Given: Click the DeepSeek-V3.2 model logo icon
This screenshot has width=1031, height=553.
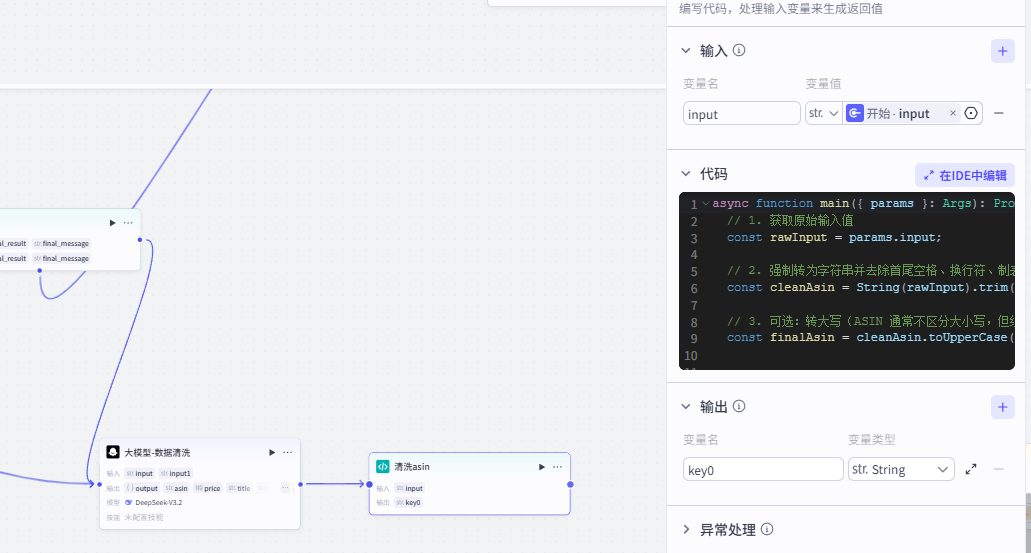Looking at the screenshot, I should (129, 502).
